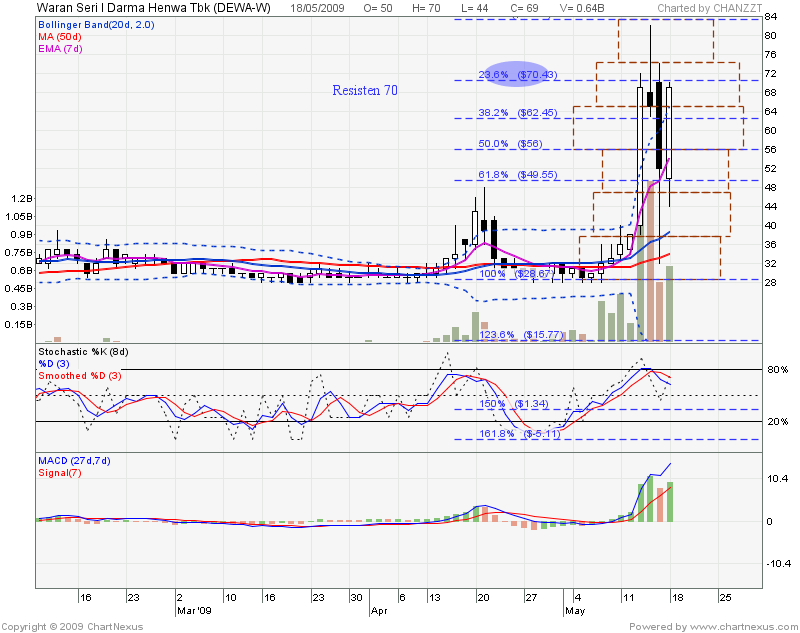800x633 pixels.
Task: Click the 'Resisten 70' annotation
Action: tap(365, 90)
